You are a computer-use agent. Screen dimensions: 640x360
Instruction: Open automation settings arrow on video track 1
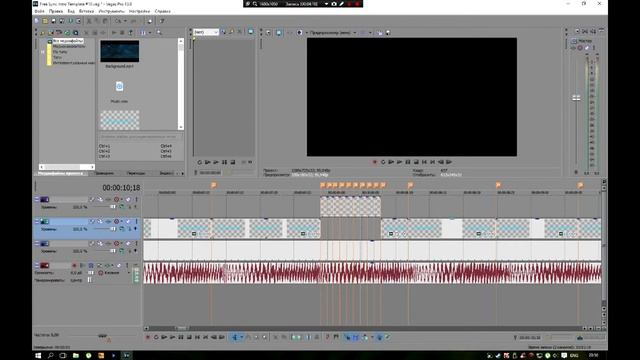tap(122, 199)
